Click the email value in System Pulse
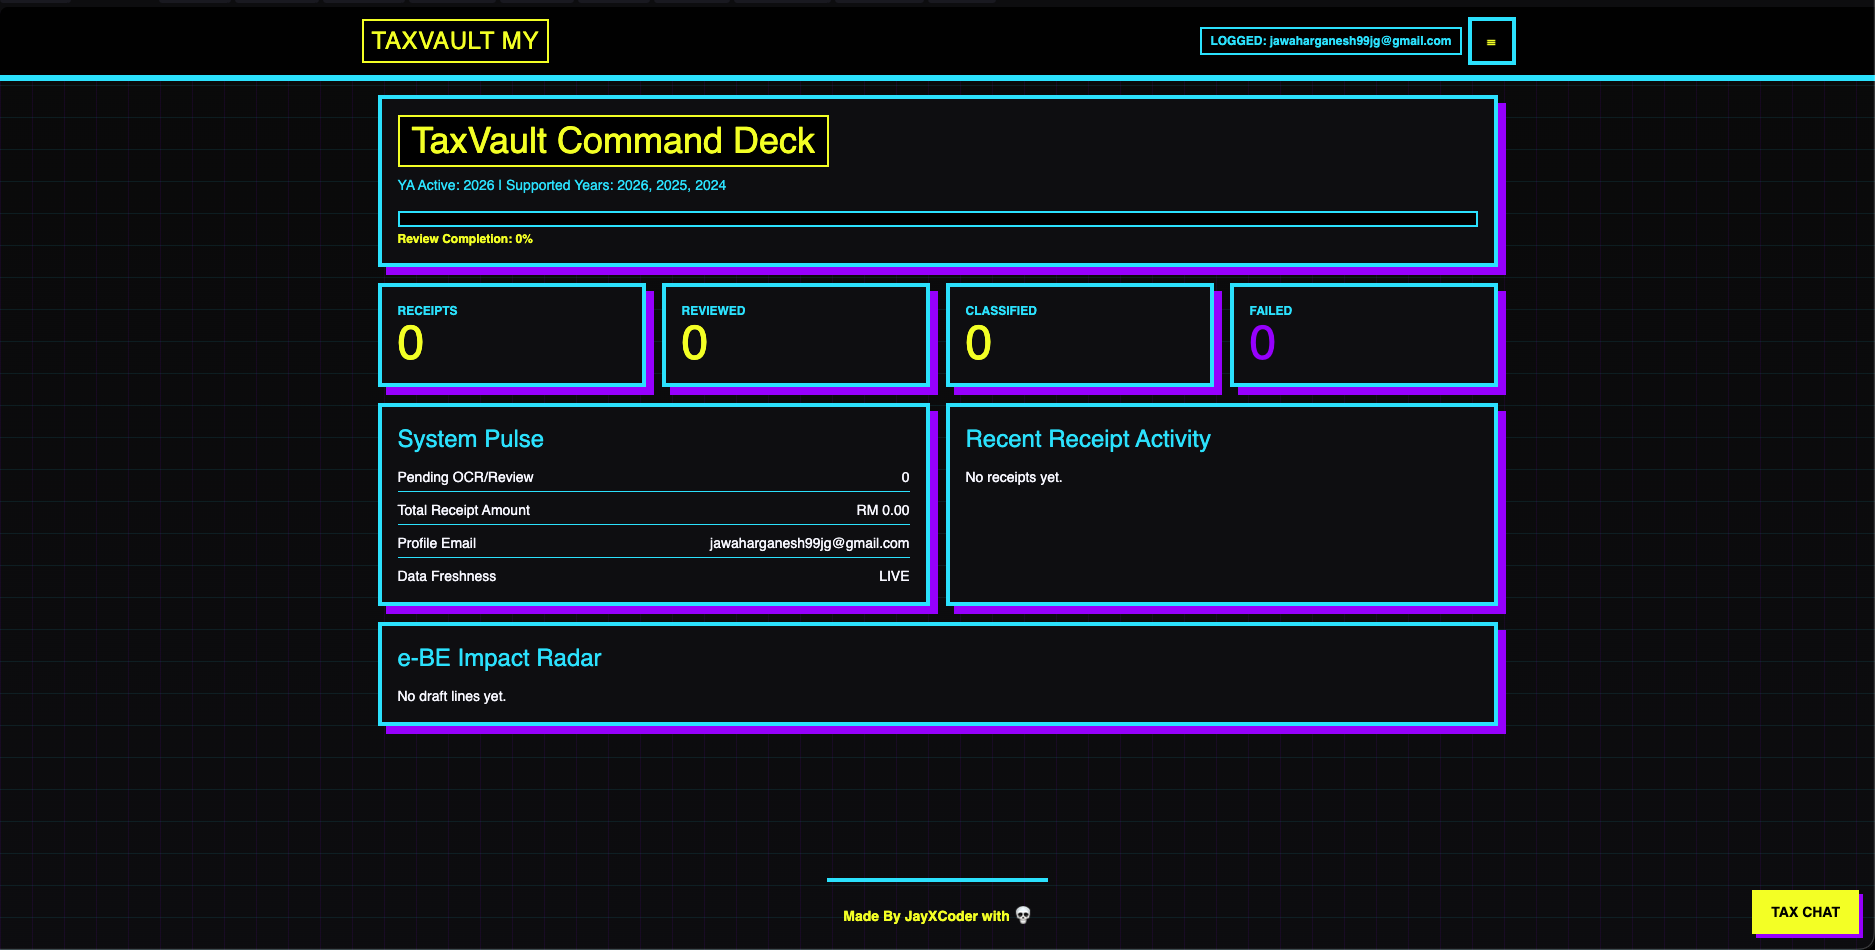The height and width of the screenshot is (950, 1875). [809, 543]
